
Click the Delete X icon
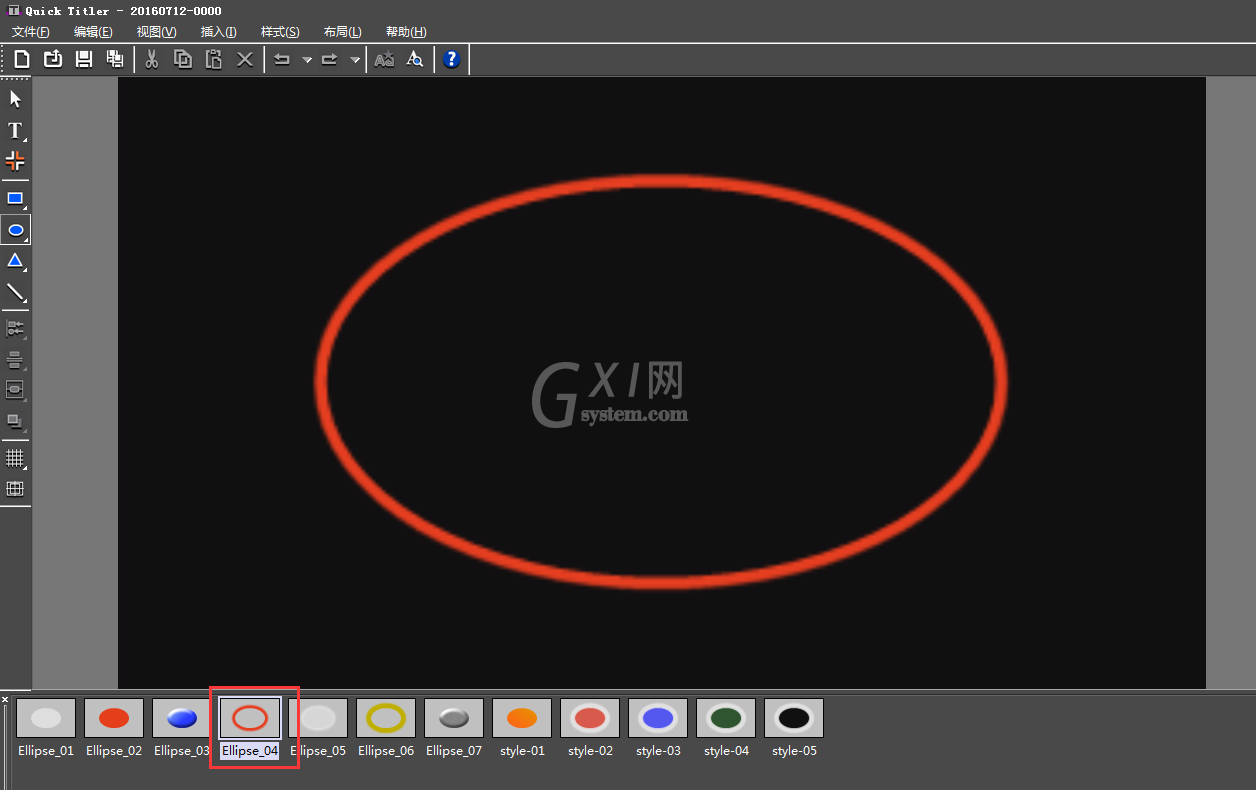pyautogui.click(x=245, y=59)
